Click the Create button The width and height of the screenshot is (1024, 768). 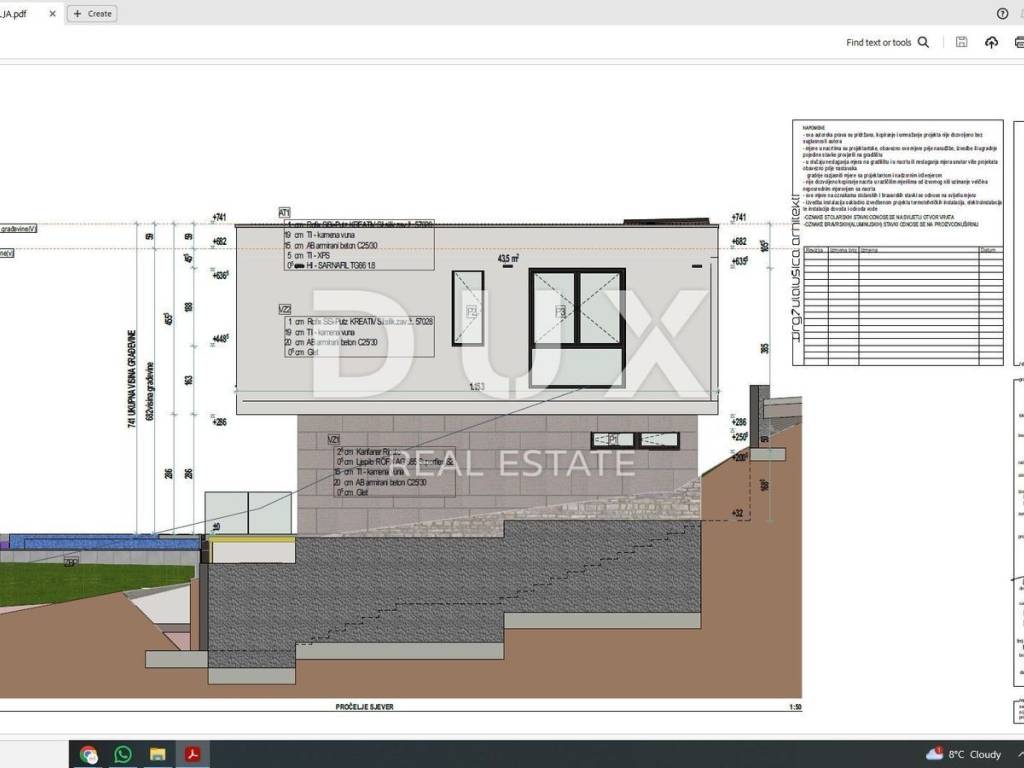tap(92, 14)
